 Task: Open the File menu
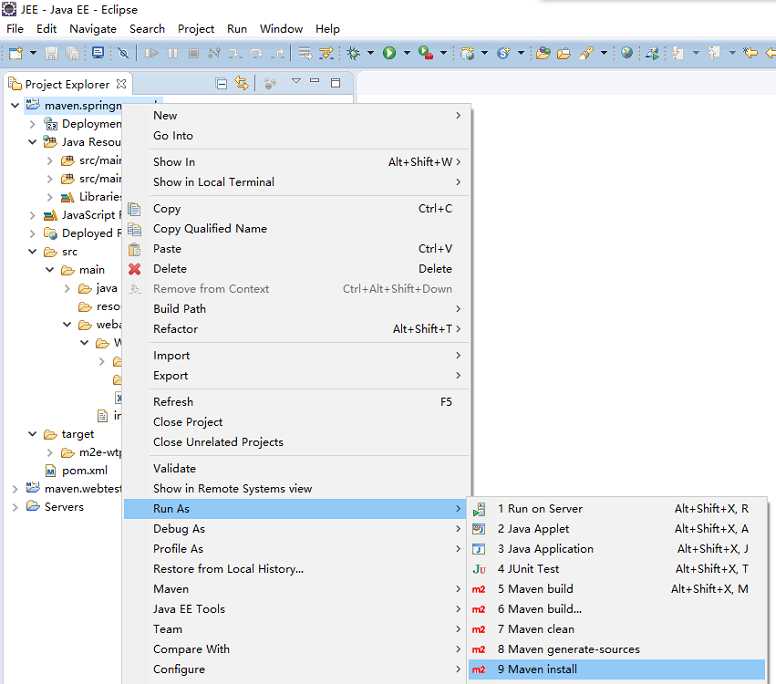tap(15, 29)
